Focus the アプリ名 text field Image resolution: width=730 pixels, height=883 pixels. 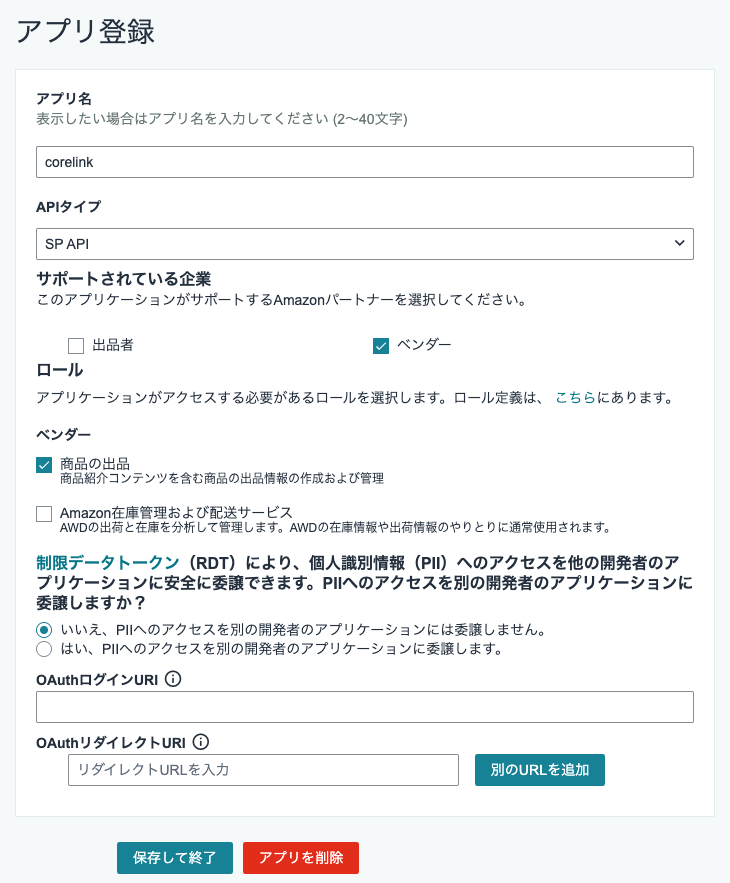[364, 162]
